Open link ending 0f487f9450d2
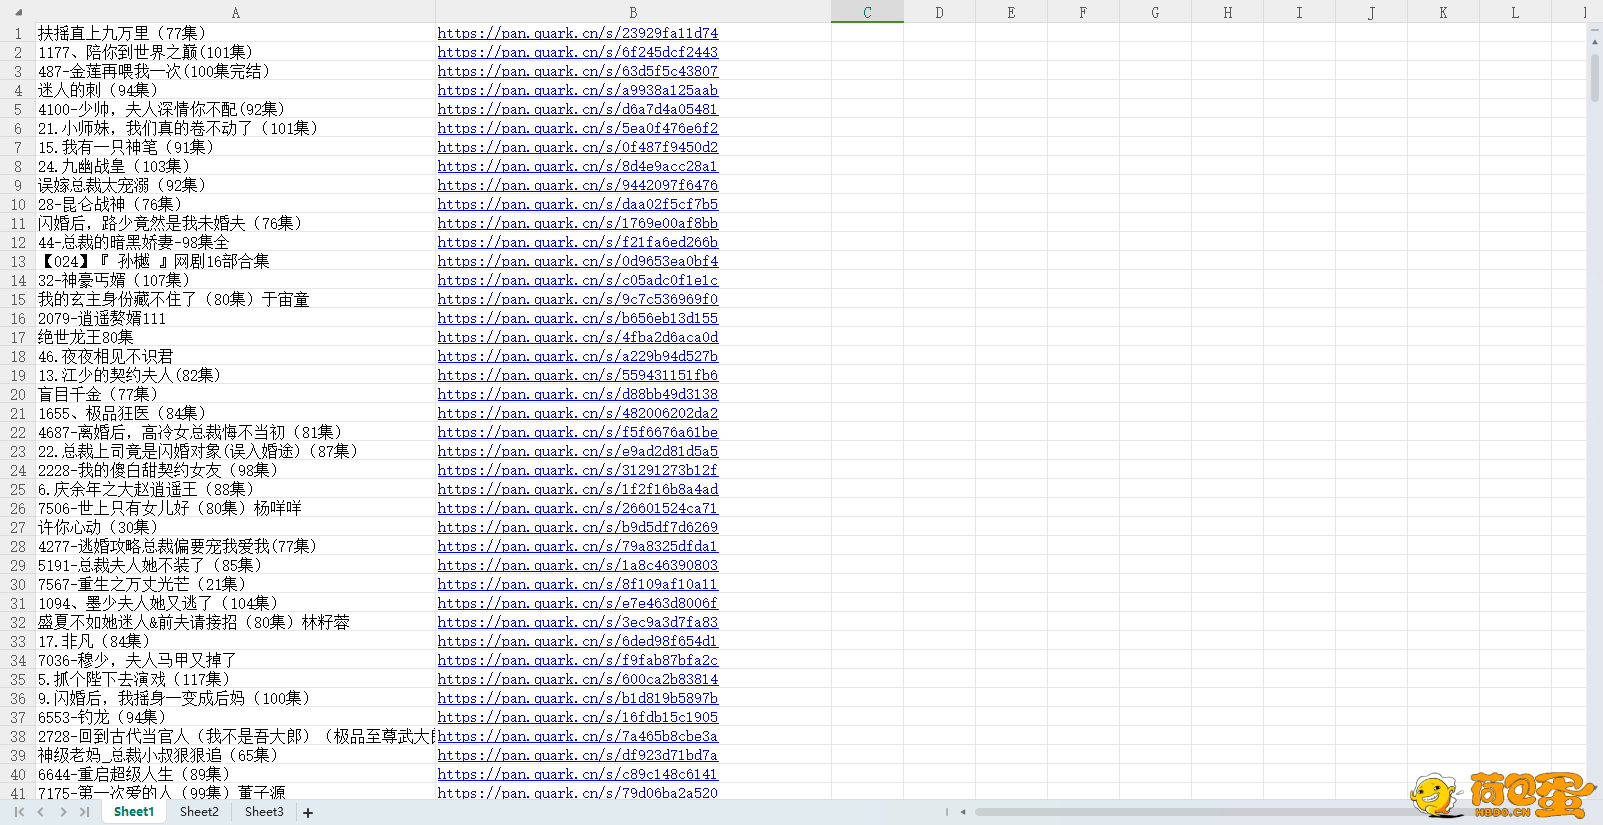The height and width of the screenshot is (825, 1603). [x=578, y=147]
